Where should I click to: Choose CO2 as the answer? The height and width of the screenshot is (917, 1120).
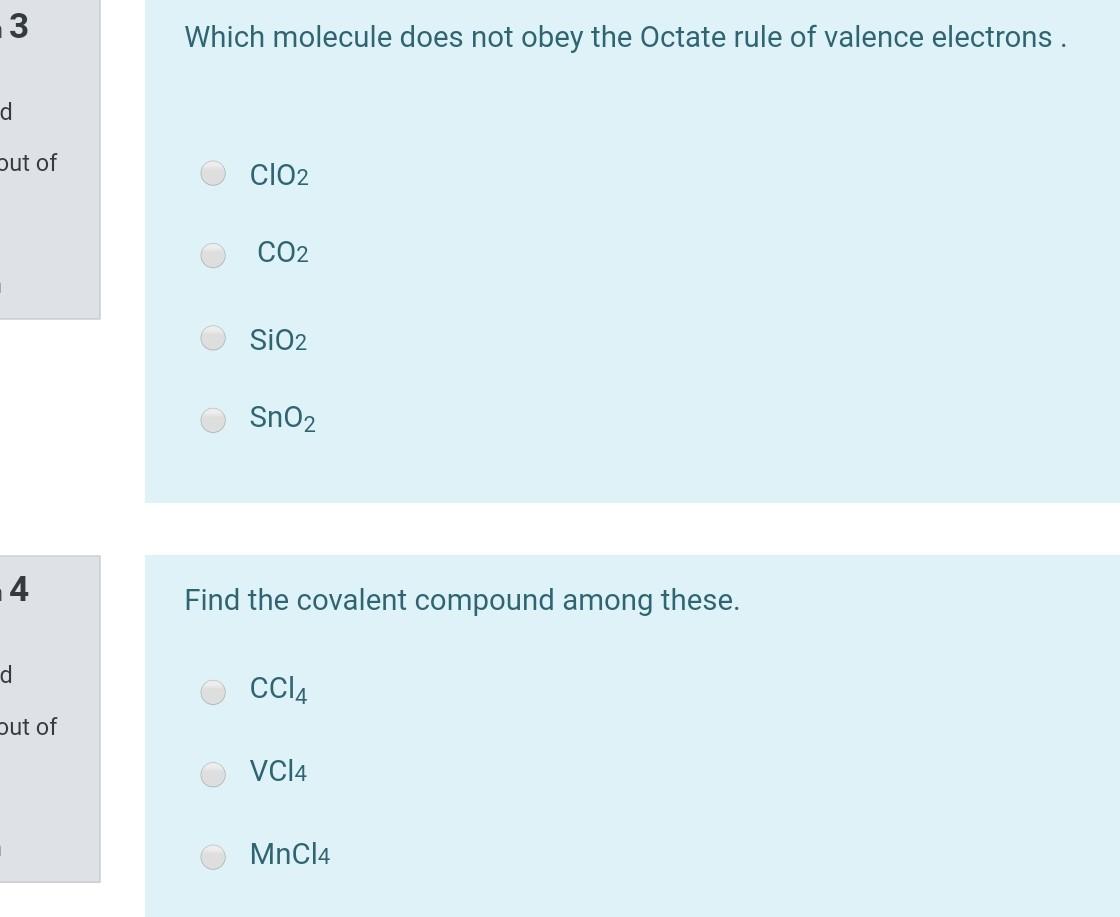[x=212, y=255]
